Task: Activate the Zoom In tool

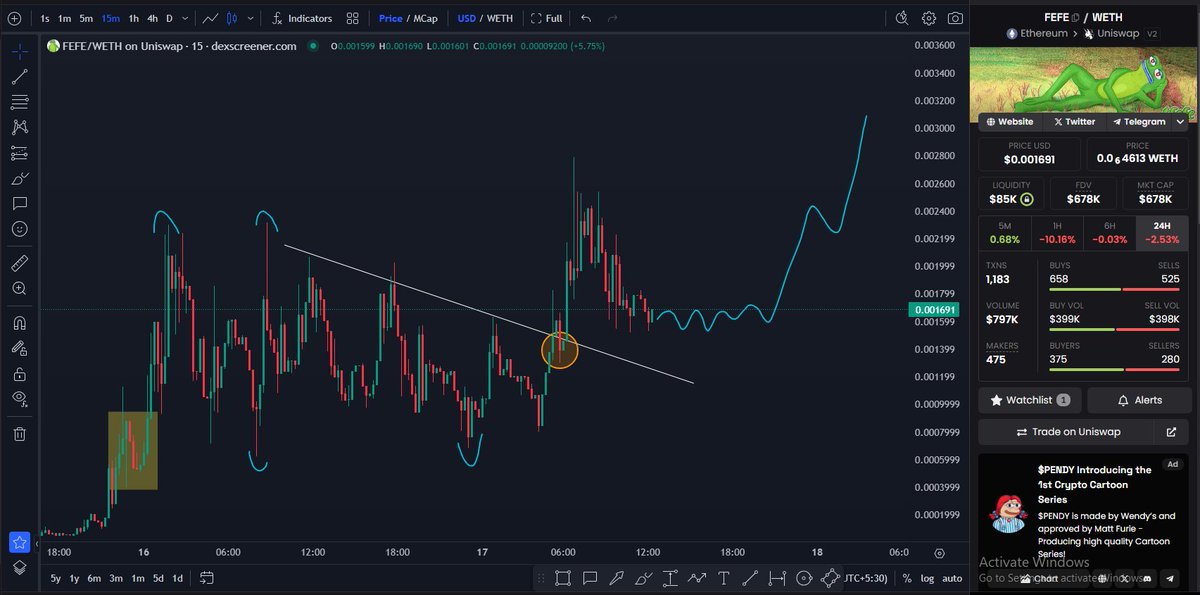Action: click(20, 288)
